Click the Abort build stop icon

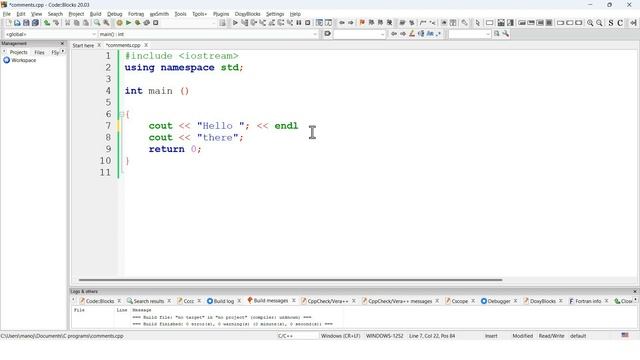click(x=156, y=23)
